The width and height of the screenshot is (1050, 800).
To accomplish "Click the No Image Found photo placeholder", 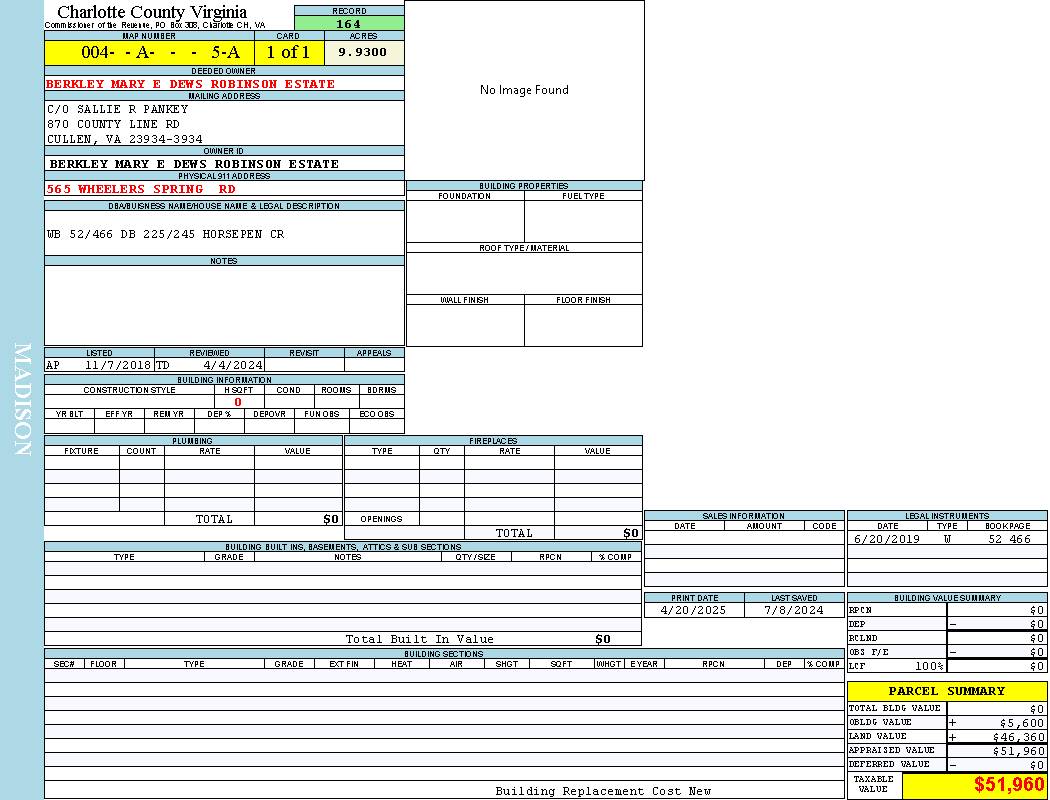I will pos(524,90).
